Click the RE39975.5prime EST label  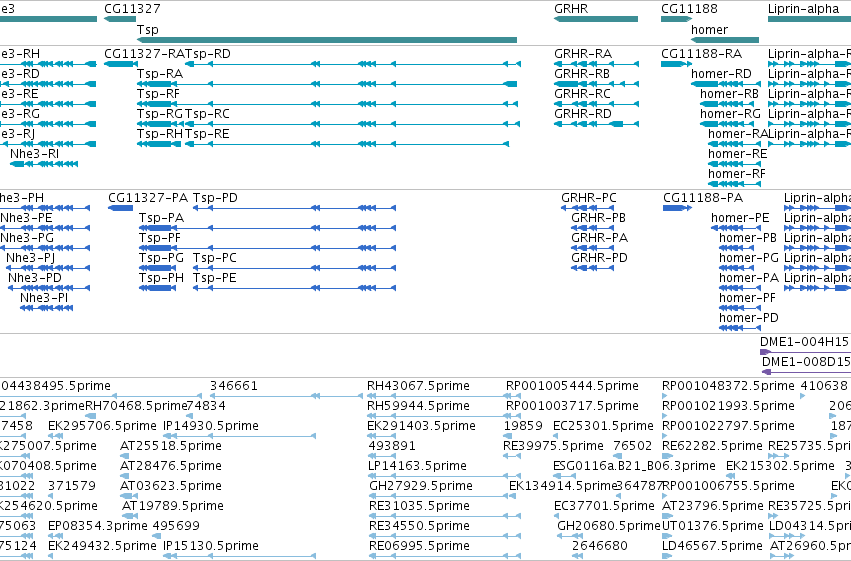[554, 446]
